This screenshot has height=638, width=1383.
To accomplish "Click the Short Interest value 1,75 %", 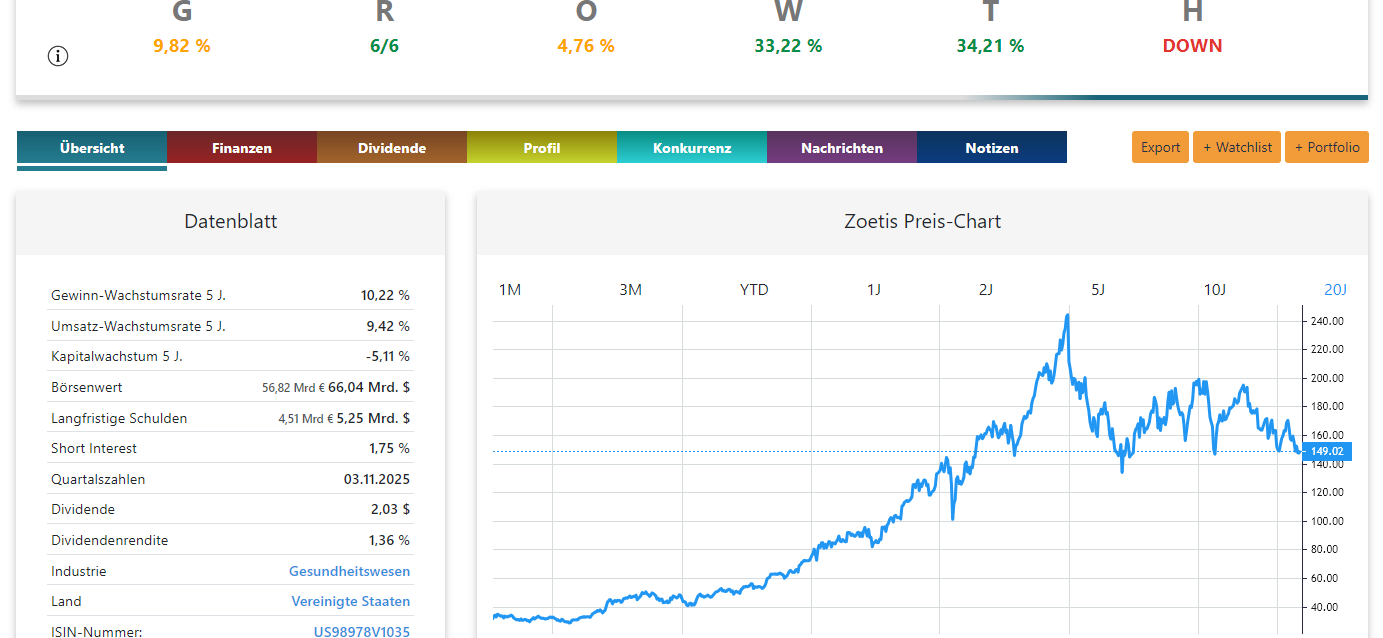I will tap(389, 448).
